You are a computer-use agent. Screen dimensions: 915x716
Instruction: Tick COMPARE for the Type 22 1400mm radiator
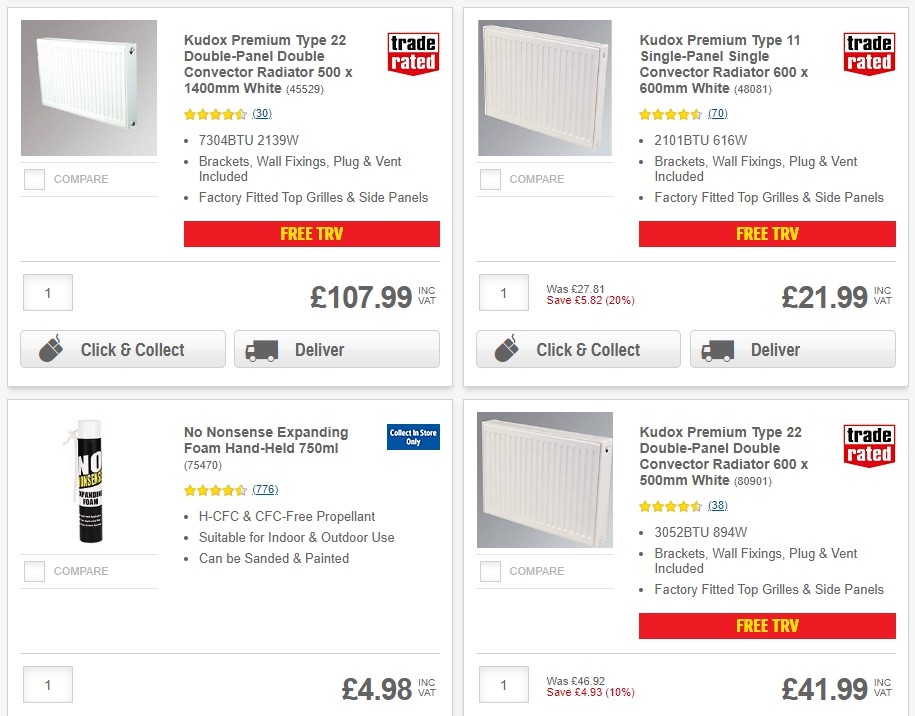tap(33, 179)
